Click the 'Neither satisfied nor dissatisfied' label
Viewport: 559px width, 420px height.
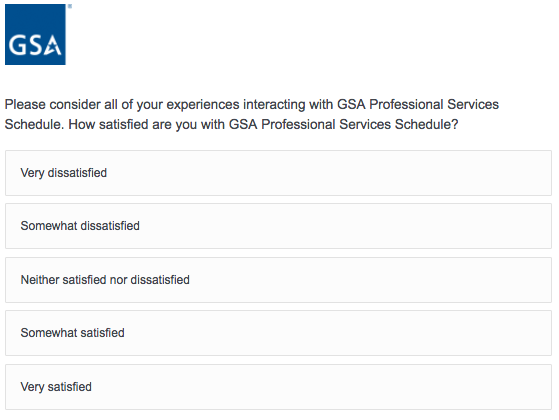105,280
